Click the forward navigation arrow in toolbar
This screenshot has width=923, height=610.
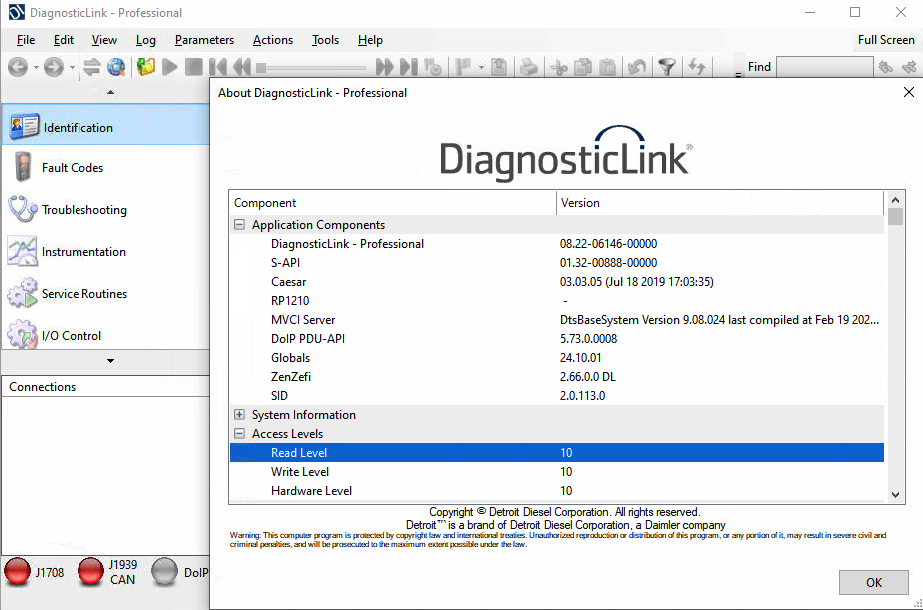(x=54, y=67)
